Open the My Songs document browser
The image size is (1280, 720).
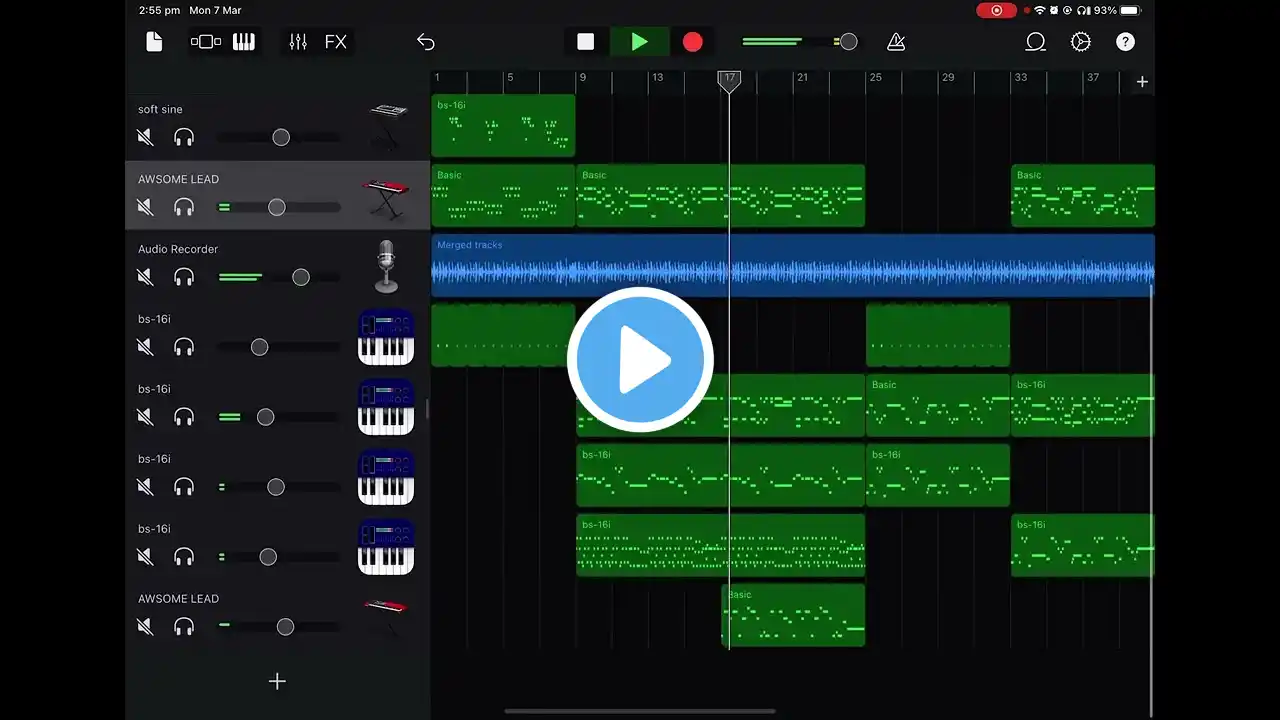[154, 42]
